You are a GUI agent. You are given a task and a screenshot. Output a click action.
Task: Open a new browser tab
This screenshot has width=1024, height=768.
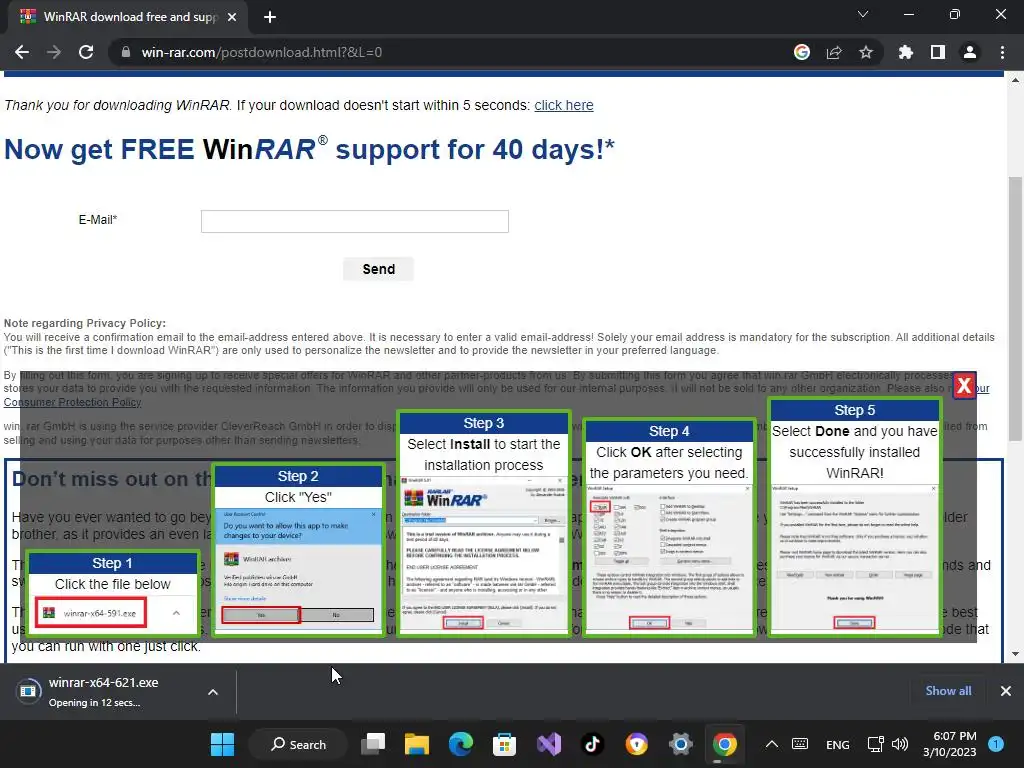tap(270, 17)
